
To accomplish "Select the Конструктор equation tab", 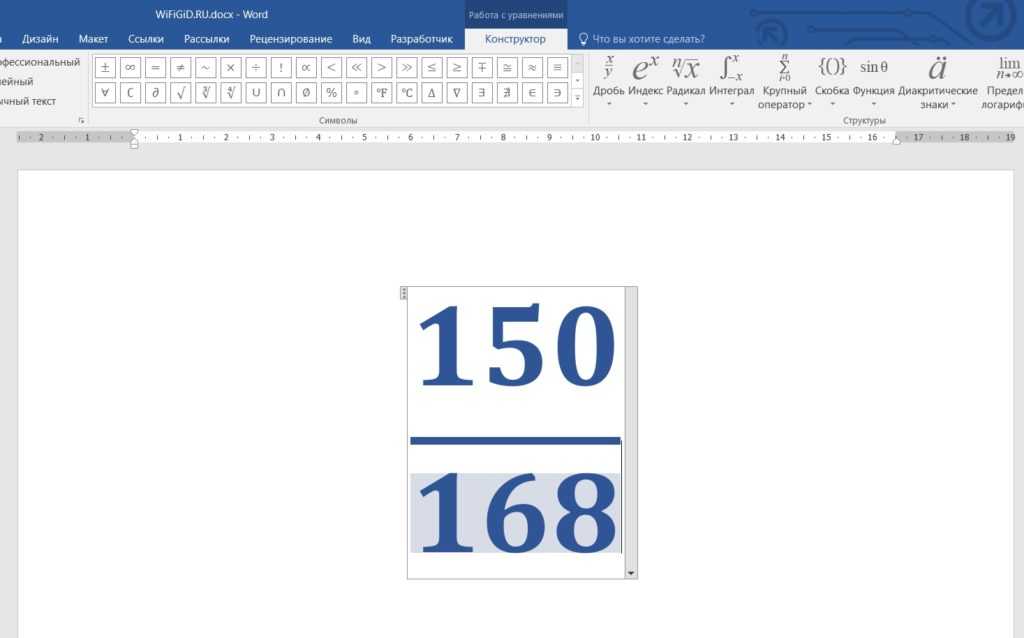I will (x=515, y=39).
